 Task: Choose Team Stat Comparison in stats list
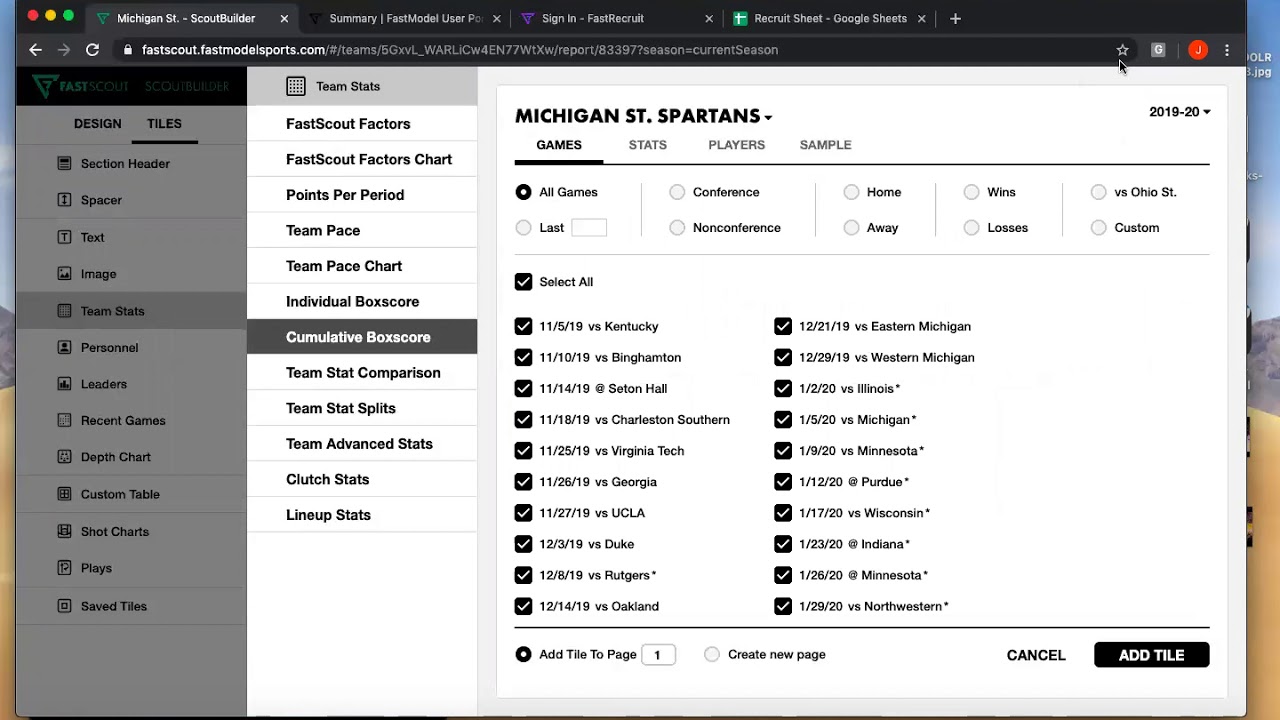click(x=362, y=373)
